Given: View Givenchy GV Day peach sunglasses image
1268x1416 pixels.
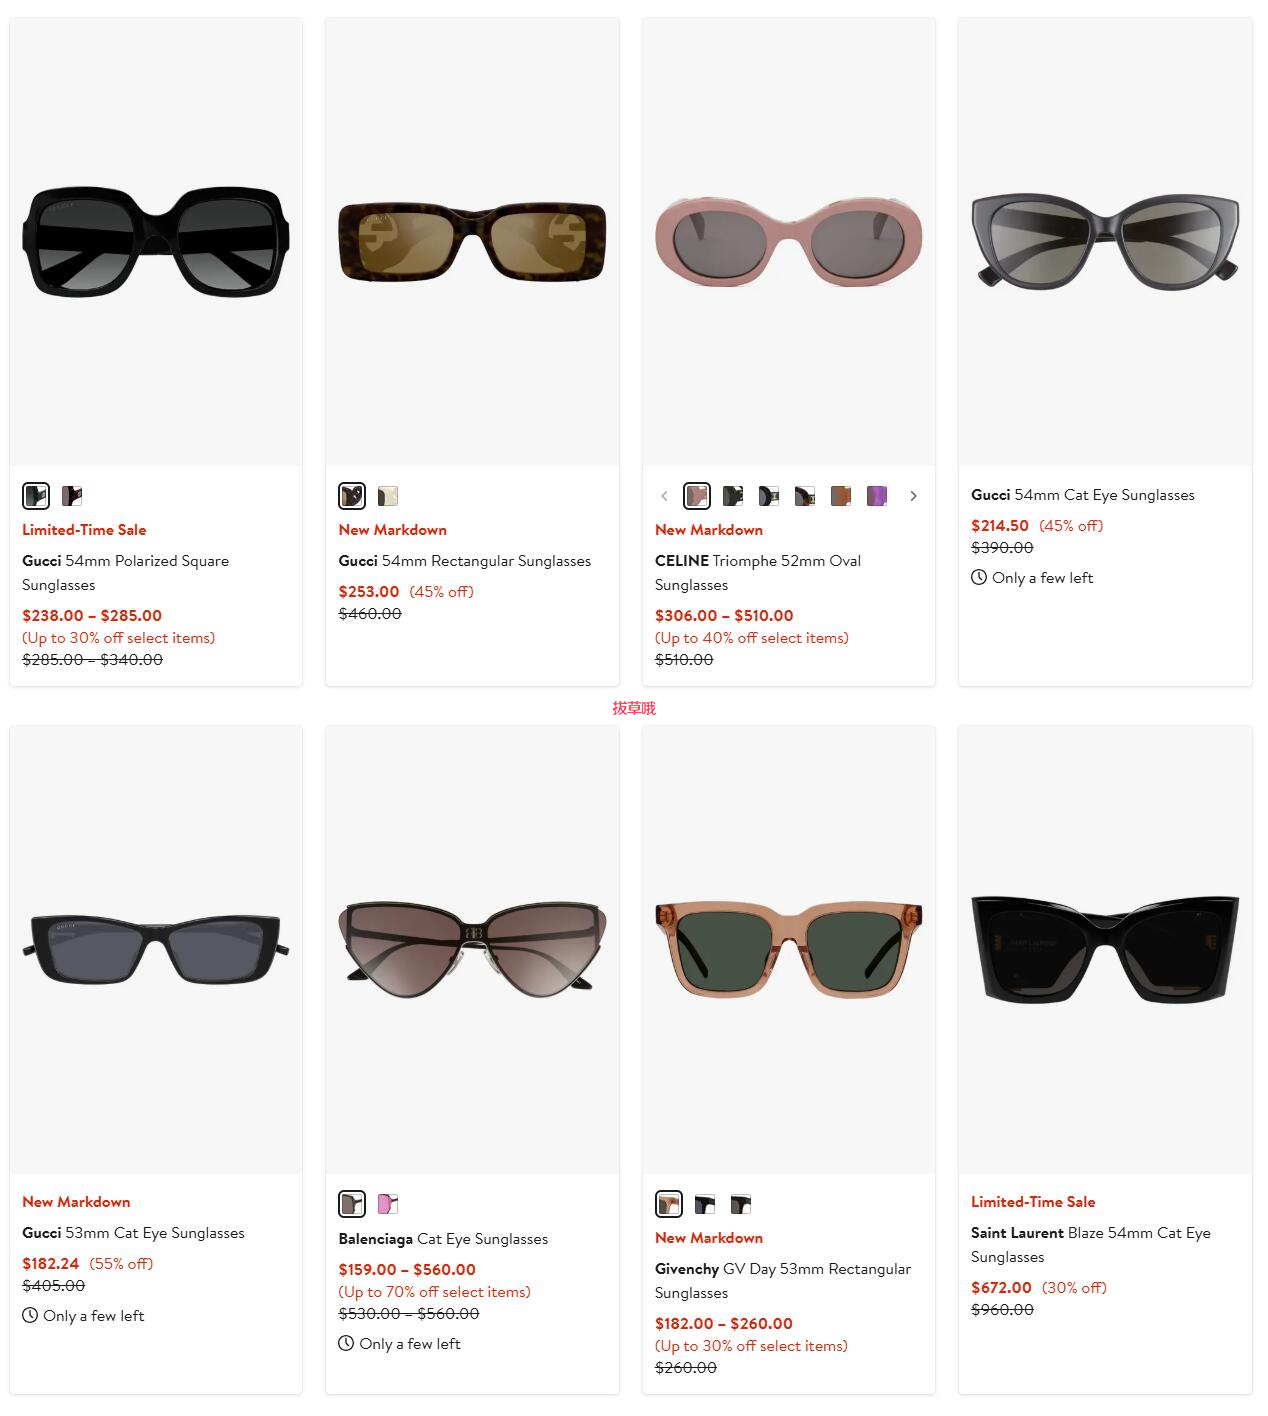Looking at the screenshot, I should [789, 949].
